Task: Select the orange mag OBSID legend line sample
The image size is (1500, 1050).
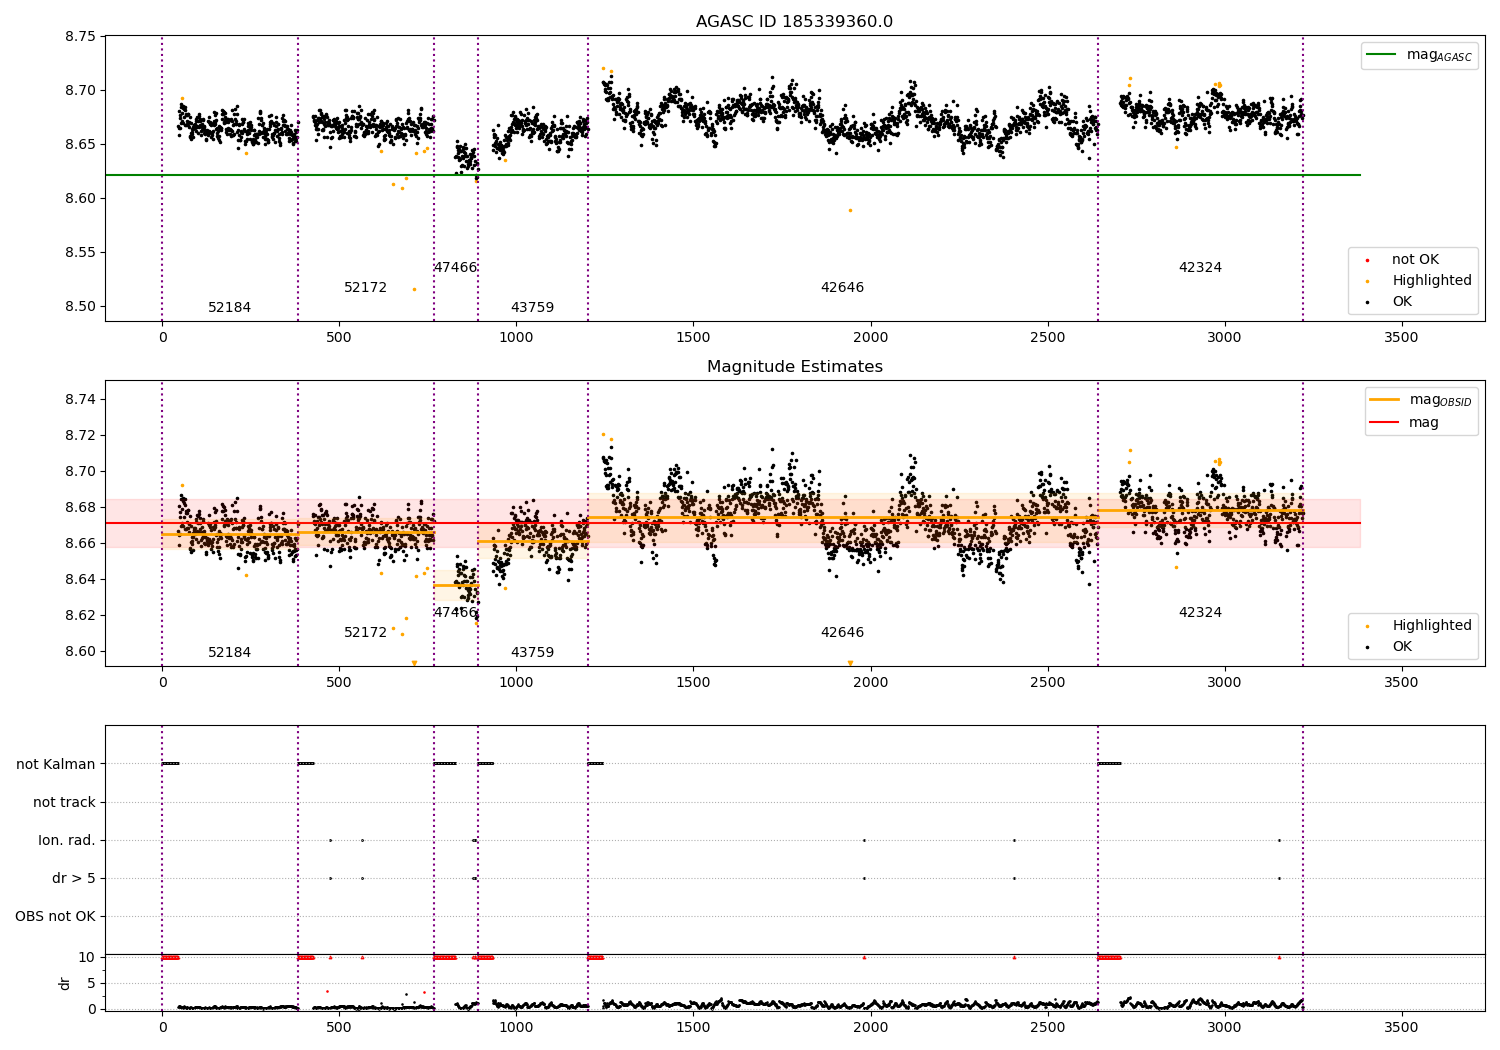Action: 1384,400
